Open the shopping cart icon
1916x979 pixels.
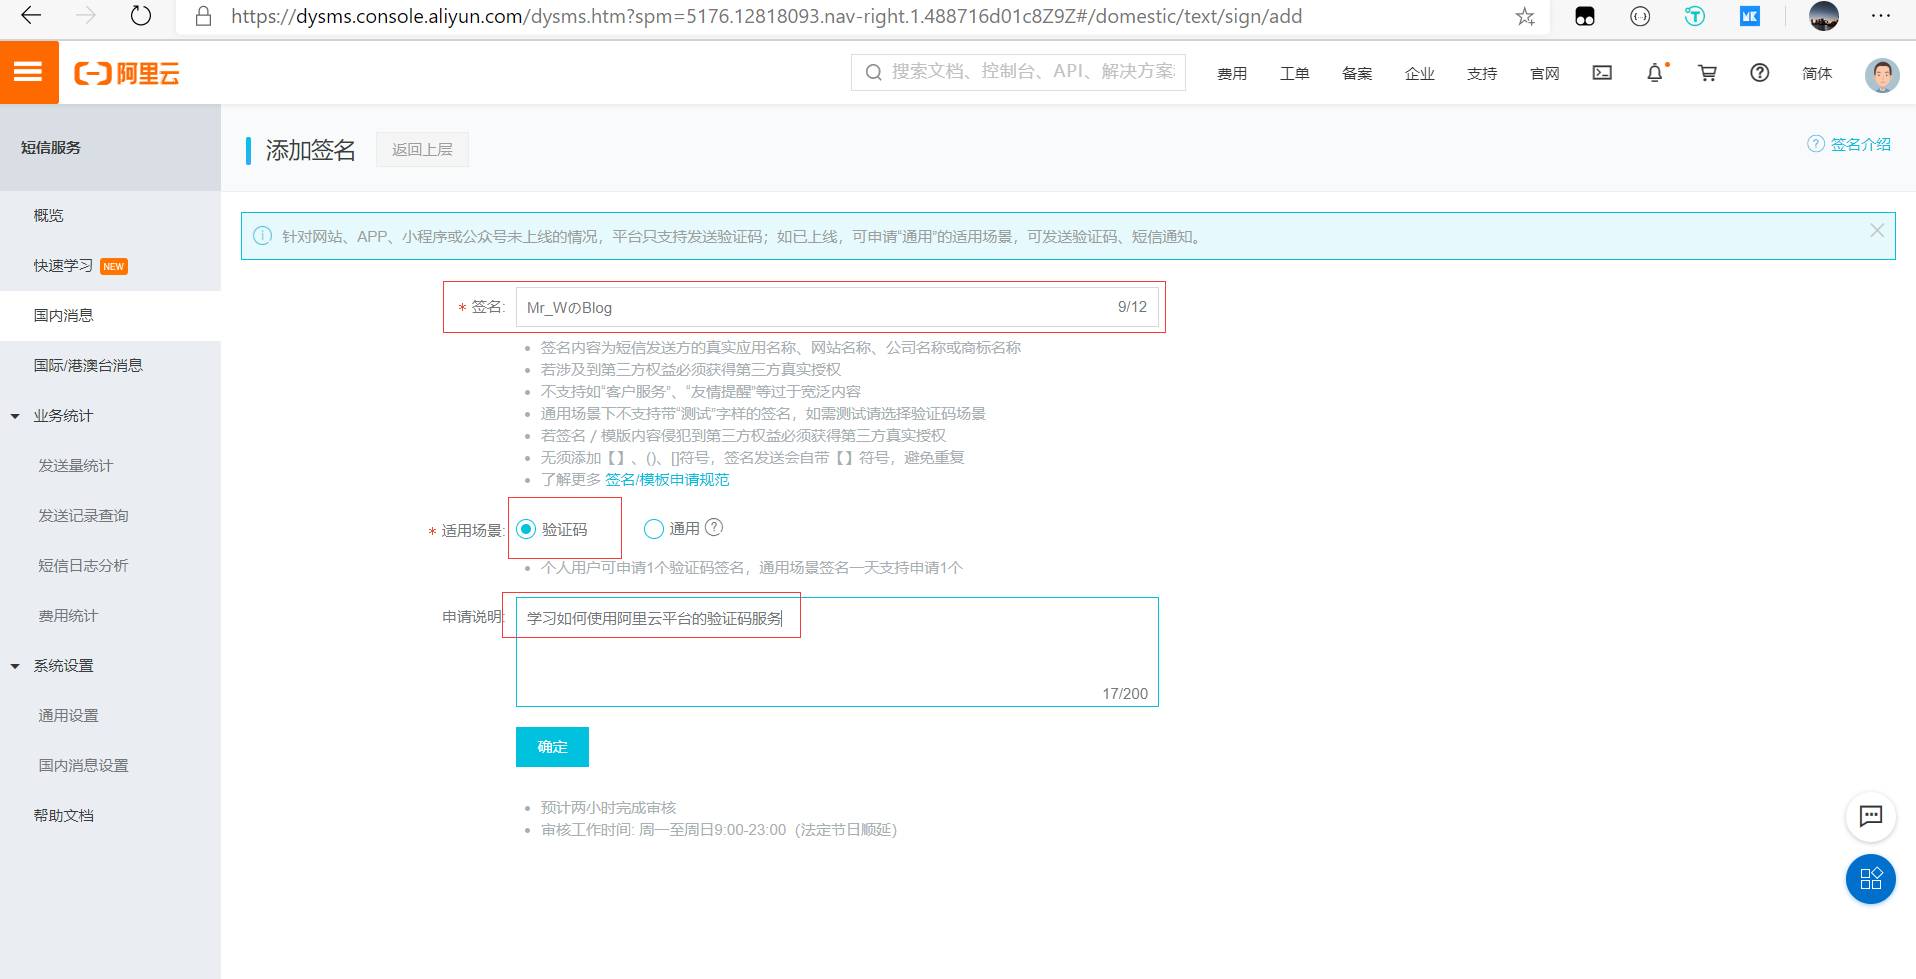click(1707, 72)
